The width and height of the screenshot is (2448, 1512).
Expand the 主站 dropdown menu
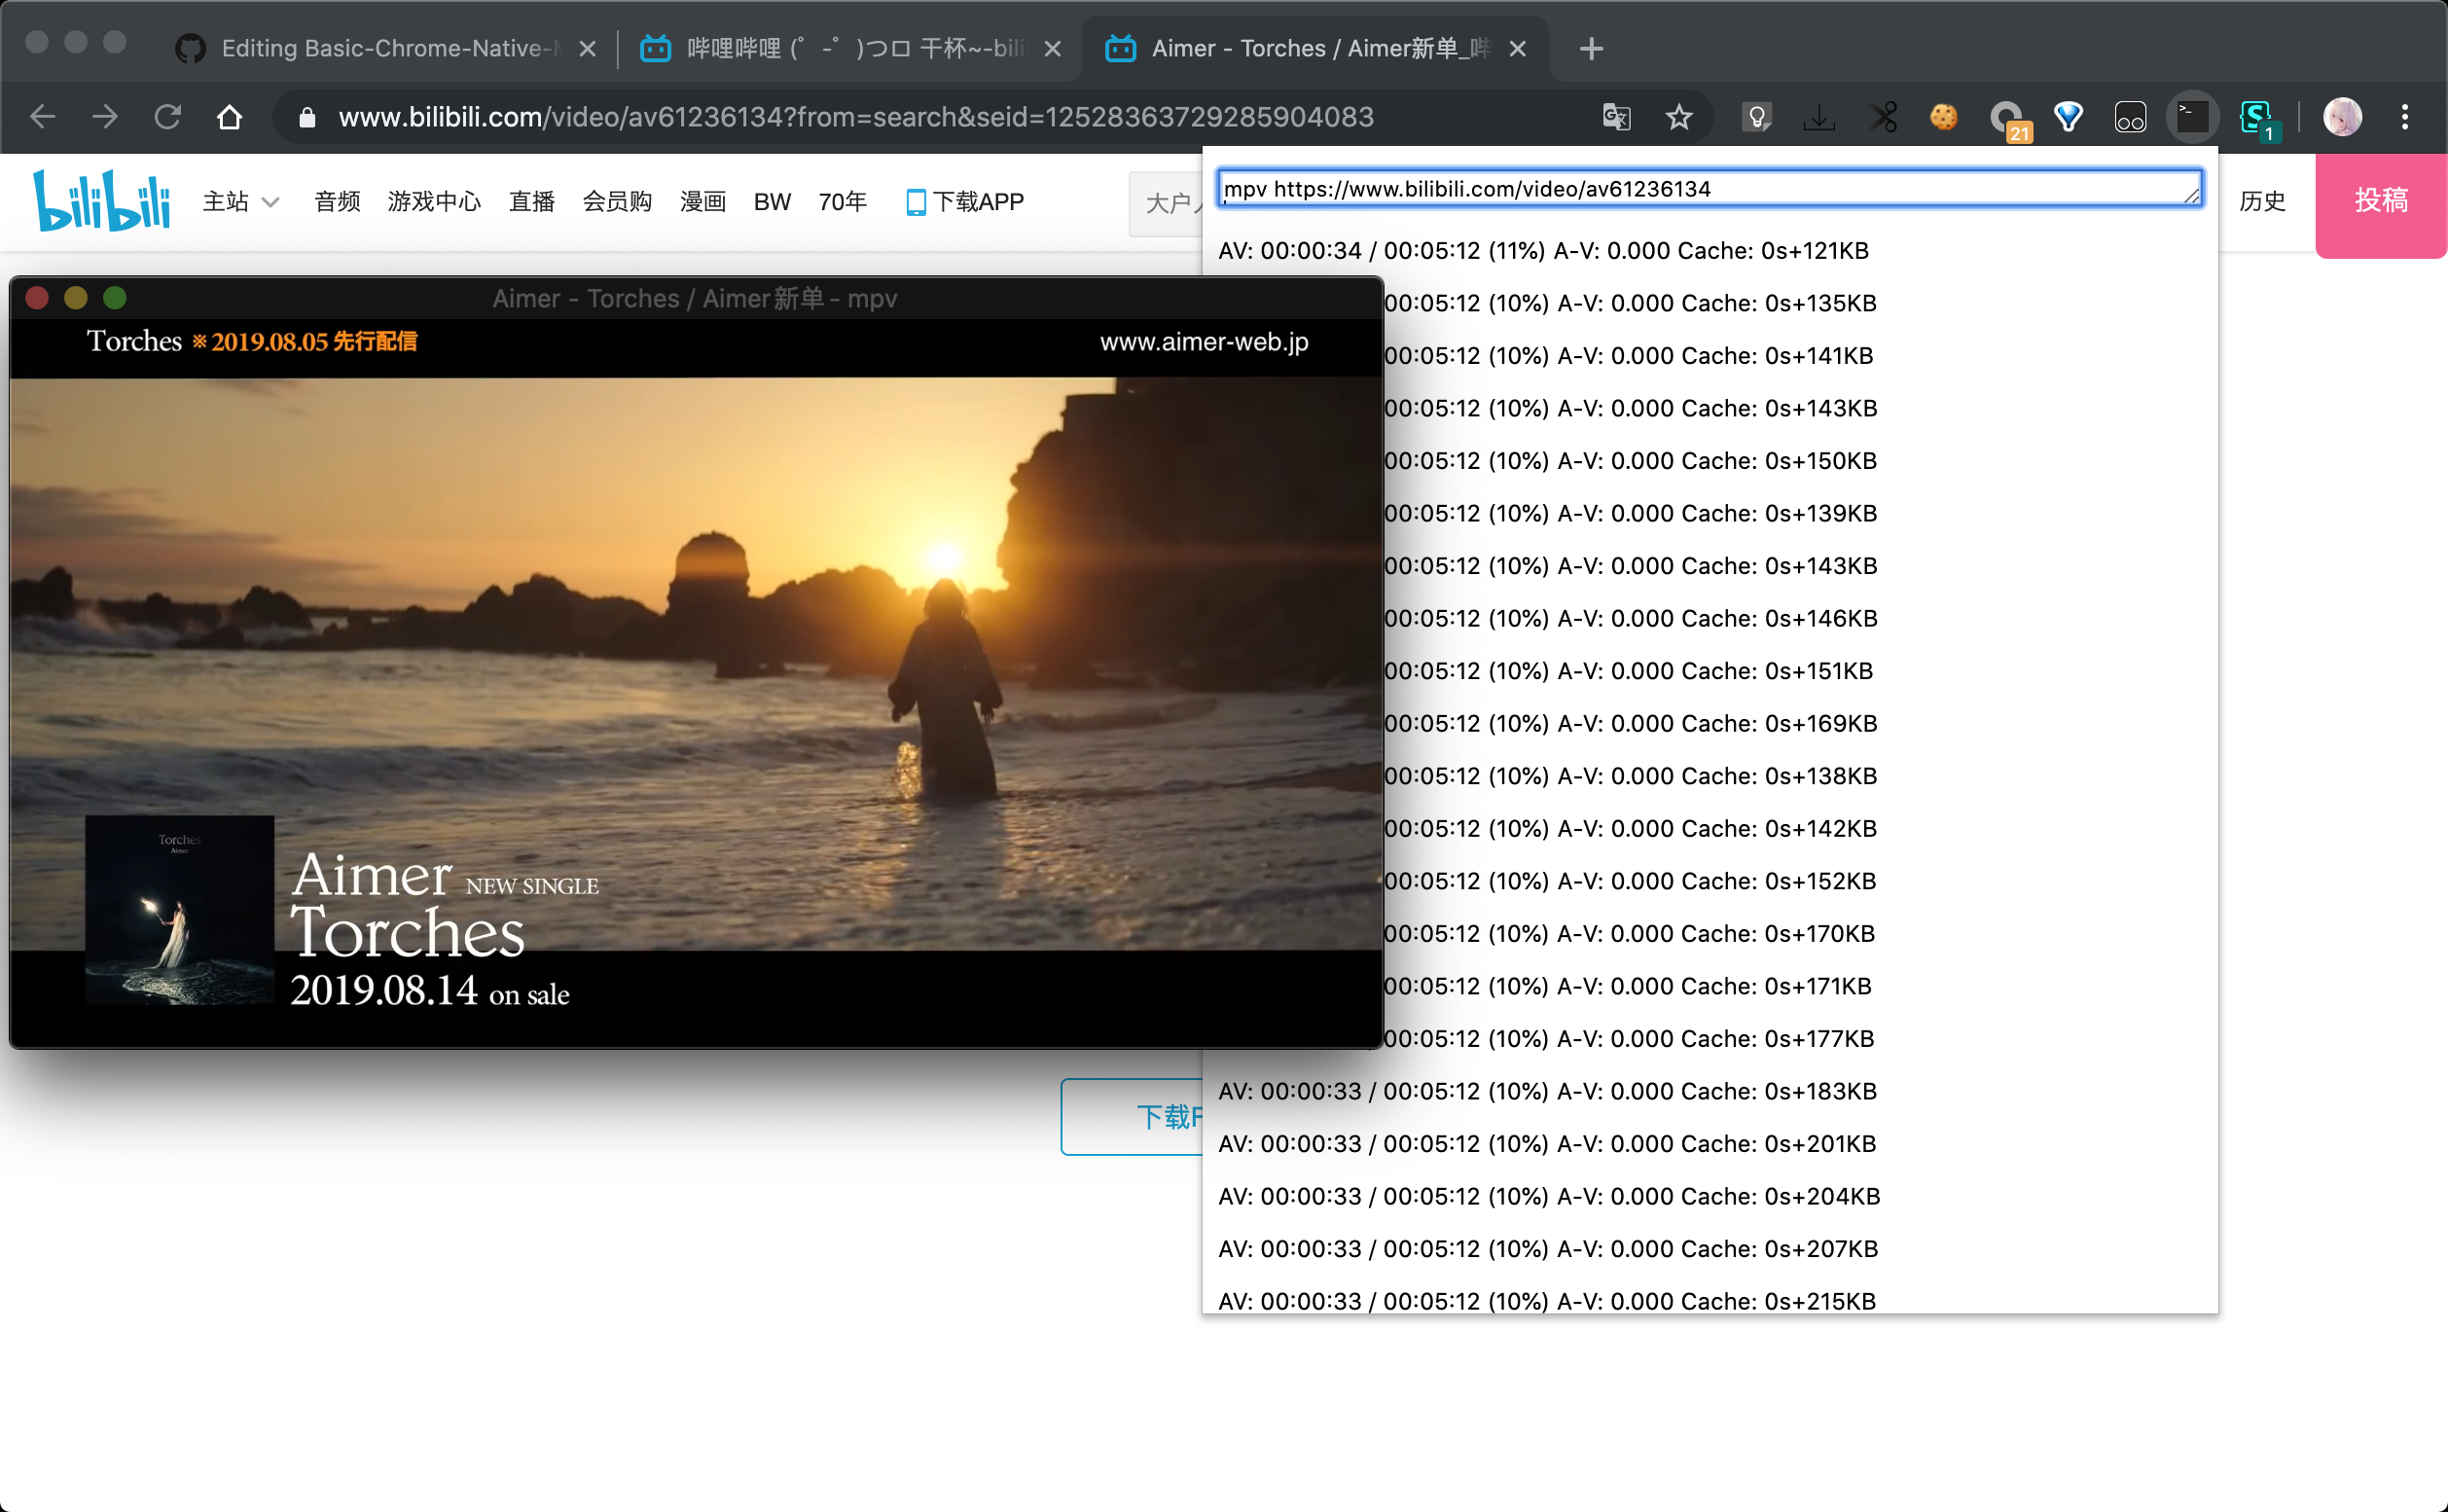coord(240,202)
